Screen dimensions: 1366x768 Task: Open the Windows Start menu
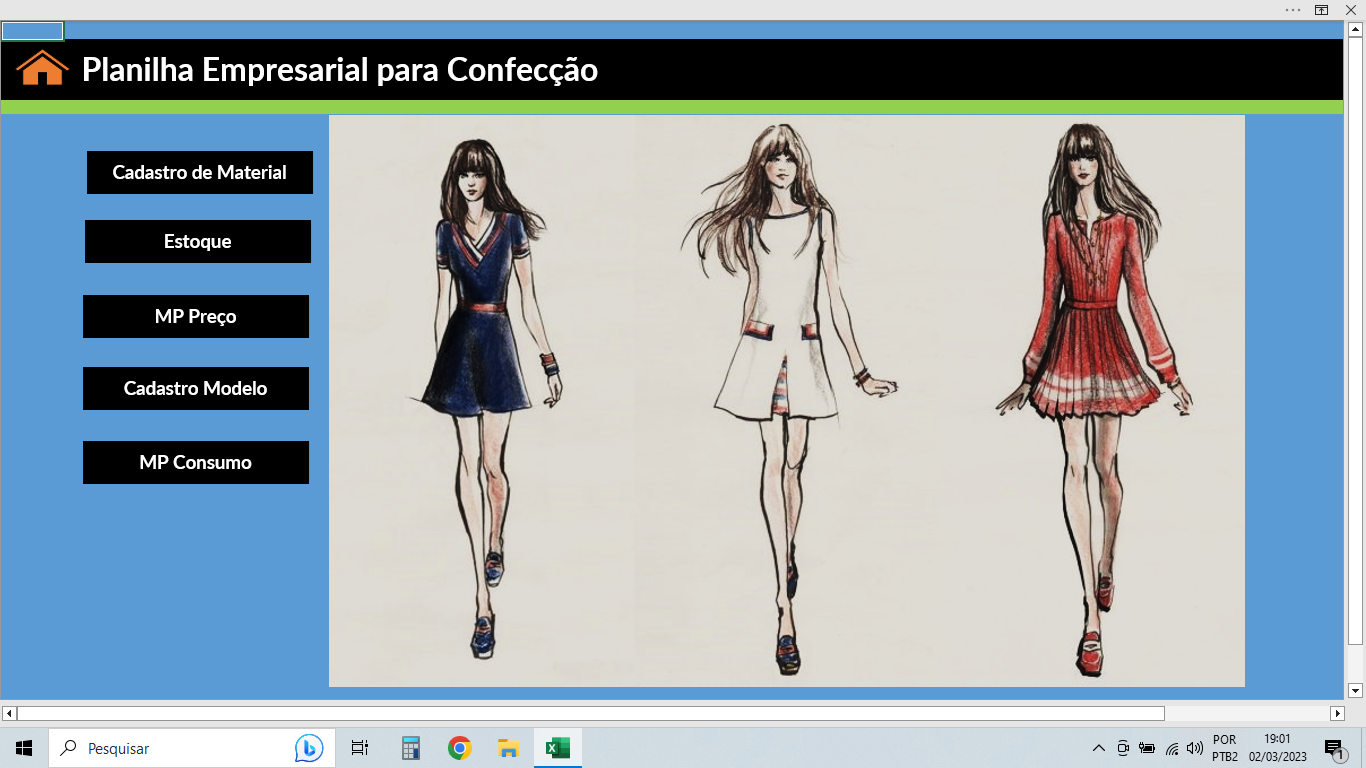coord(24,748)
